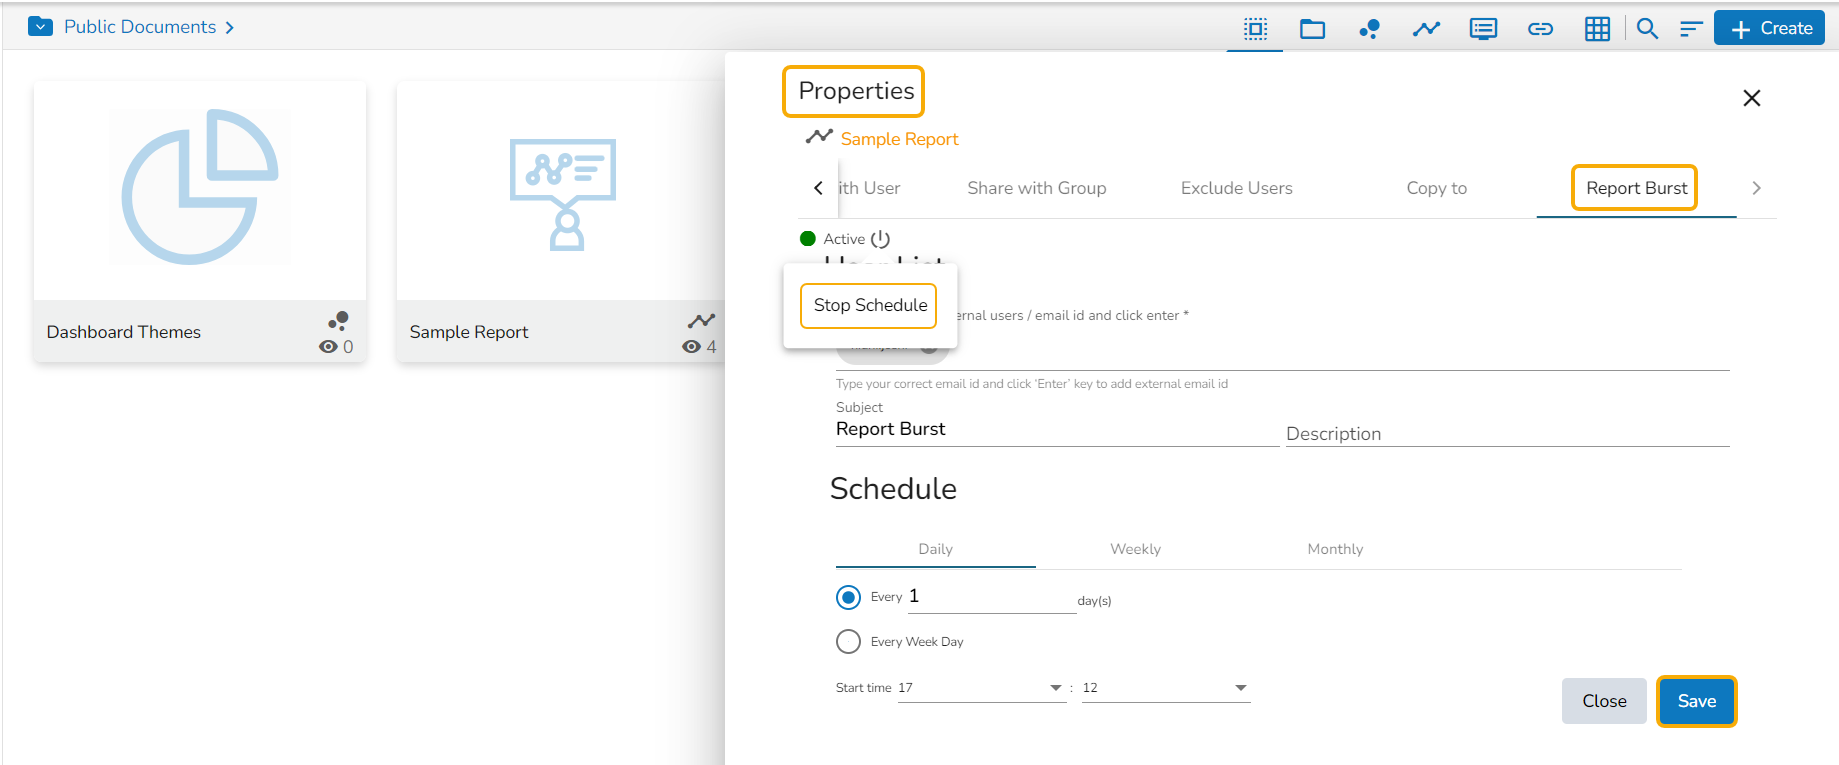Click the Stop Schedule button
The image size is (1839, 765).
point(869,306)
